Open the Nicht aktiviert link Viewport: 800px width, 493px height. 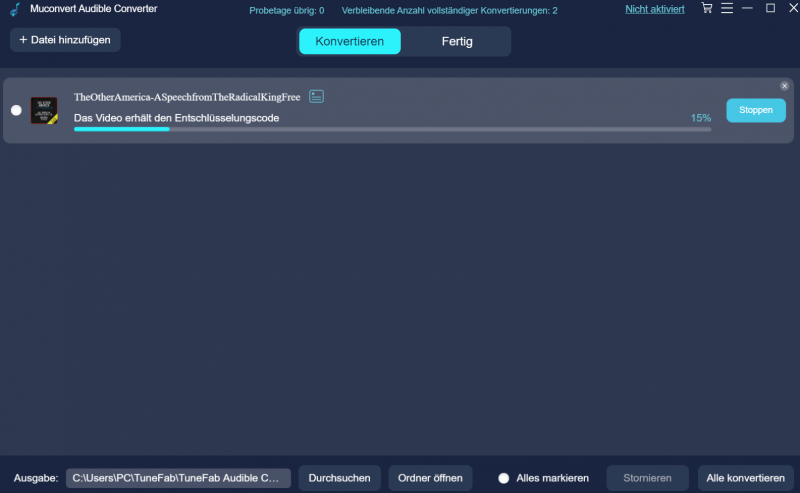(655, 9)
